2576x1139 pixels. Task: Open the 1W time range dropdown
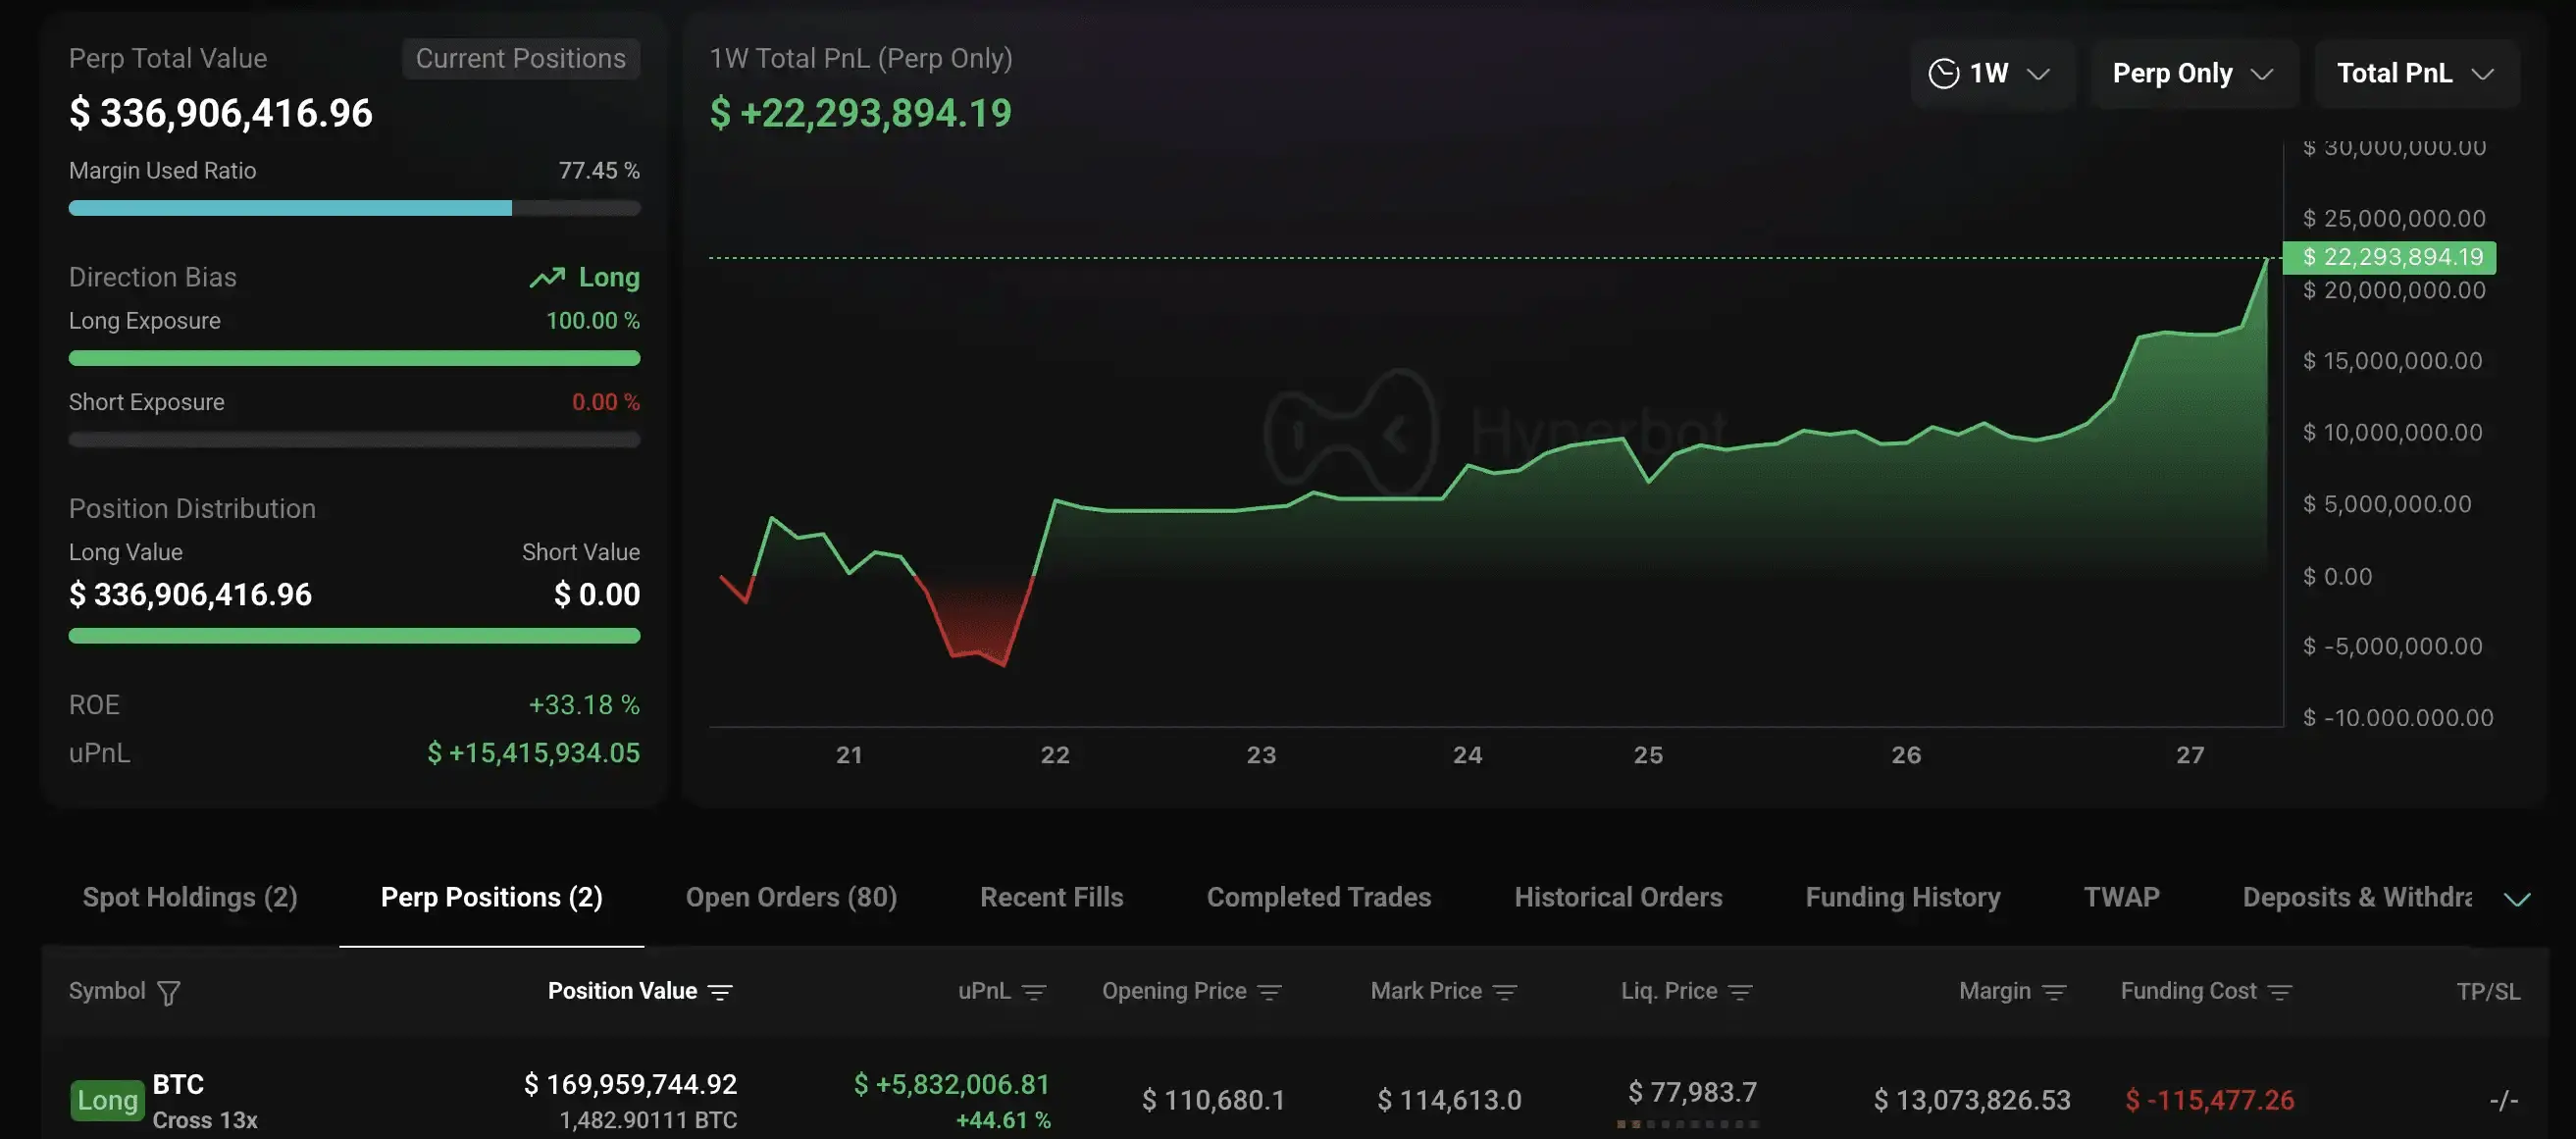[x=1990, y=74]
